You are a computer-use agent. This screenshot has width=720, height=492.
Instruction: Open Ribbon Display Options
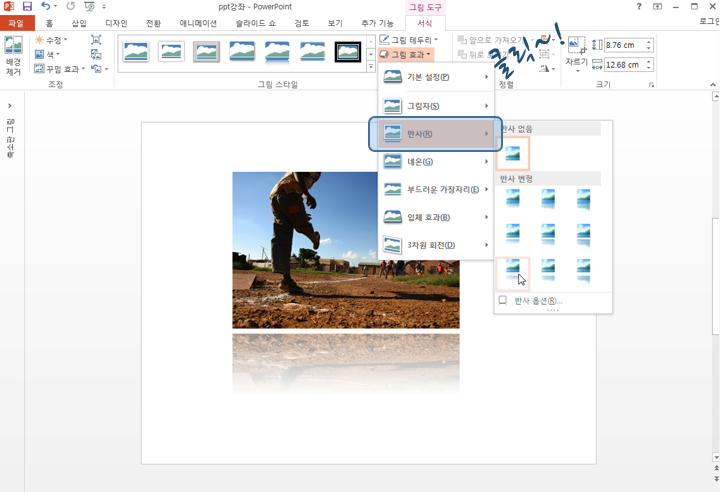coord(658,6)
